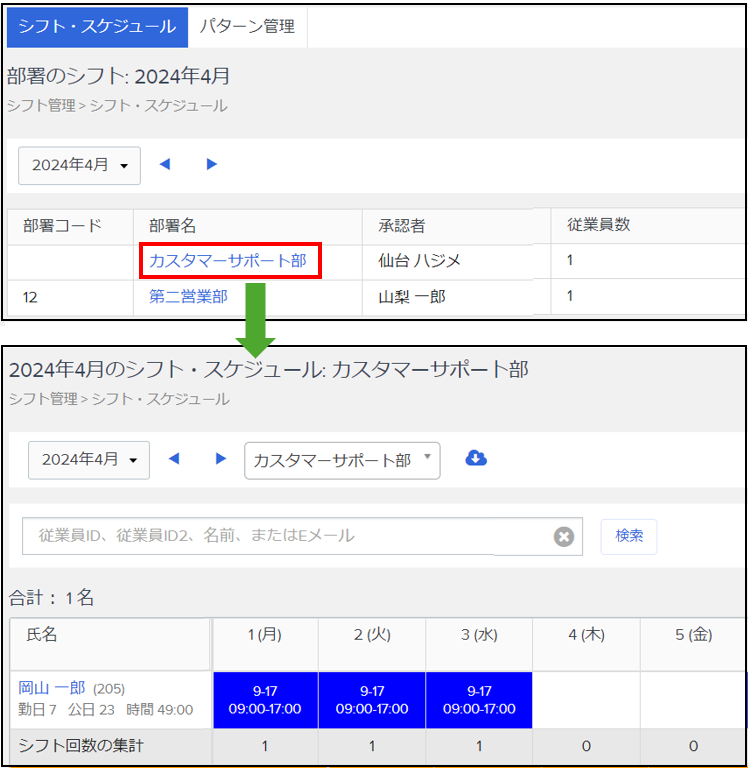Go to next month in top panel
Image resolution: width=748 pixels, height=770 pixels.
(x=211, y=165)
